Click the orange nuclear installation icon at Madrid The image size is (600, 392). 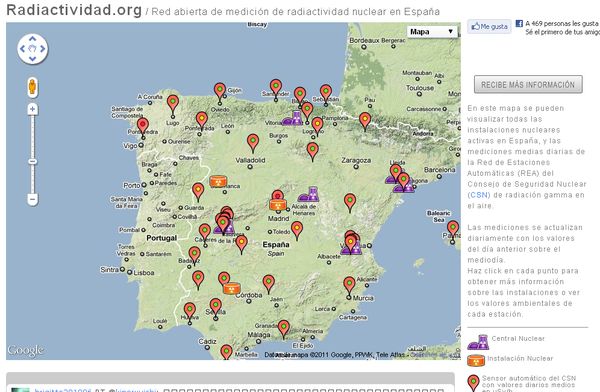click(x=278, y=204)
